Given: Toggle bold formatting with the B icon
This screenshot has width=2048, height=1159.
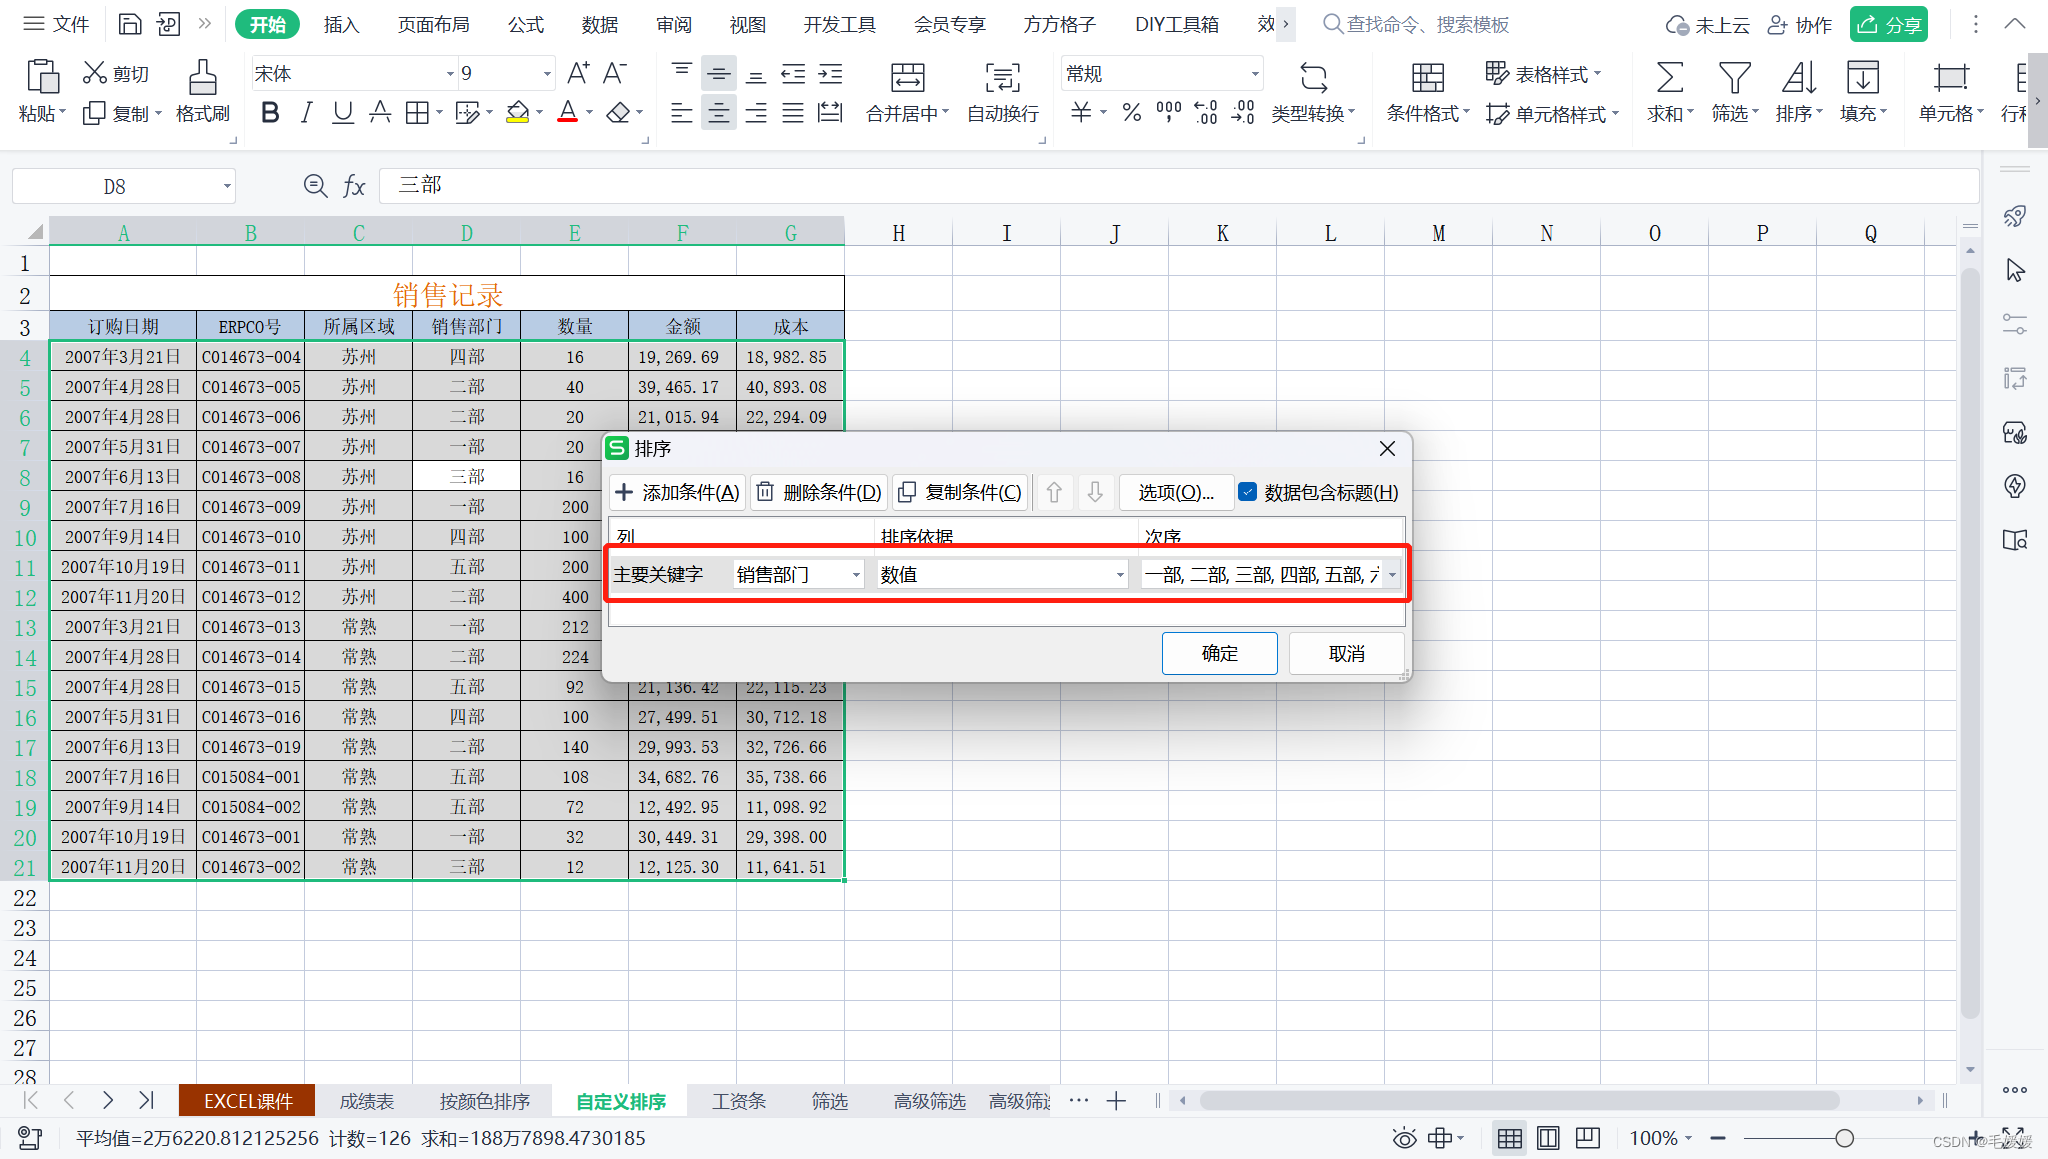Looking at the screenshot, I should coord(270,113).
